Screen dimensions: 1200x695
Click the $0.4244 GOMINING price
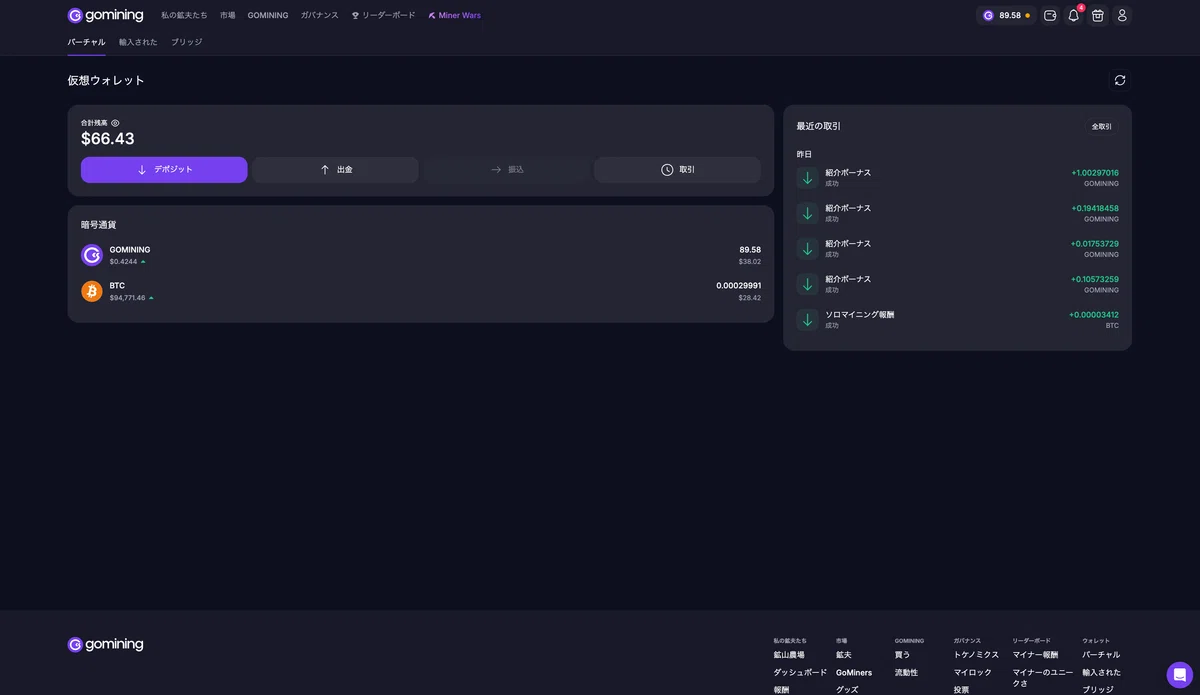124,262
